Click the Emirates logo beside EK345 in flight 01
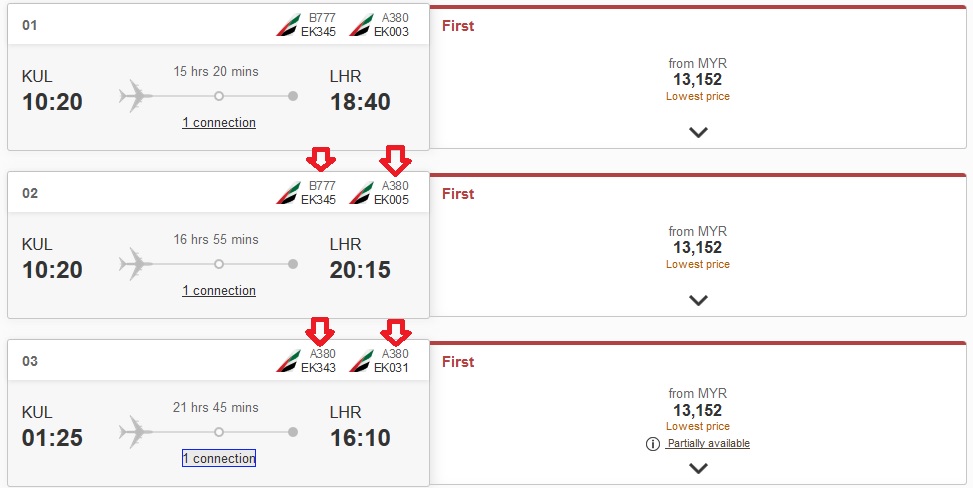Viewport: 973px width, 488px height. (x=287, y=25)
